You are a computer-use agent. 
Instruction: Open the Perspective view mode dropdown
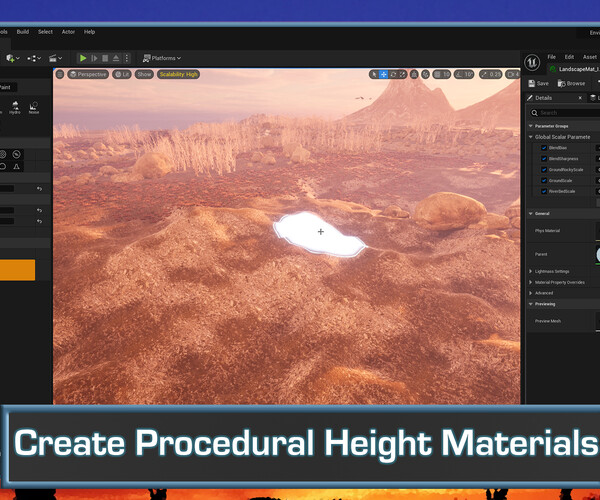[88, 74]
